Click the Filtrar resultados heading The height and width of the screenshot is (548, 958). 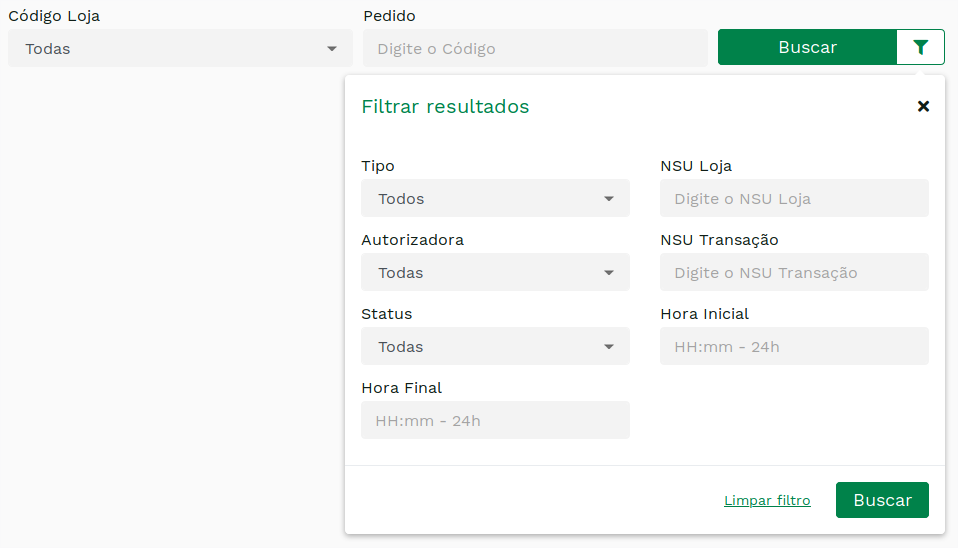445,106
